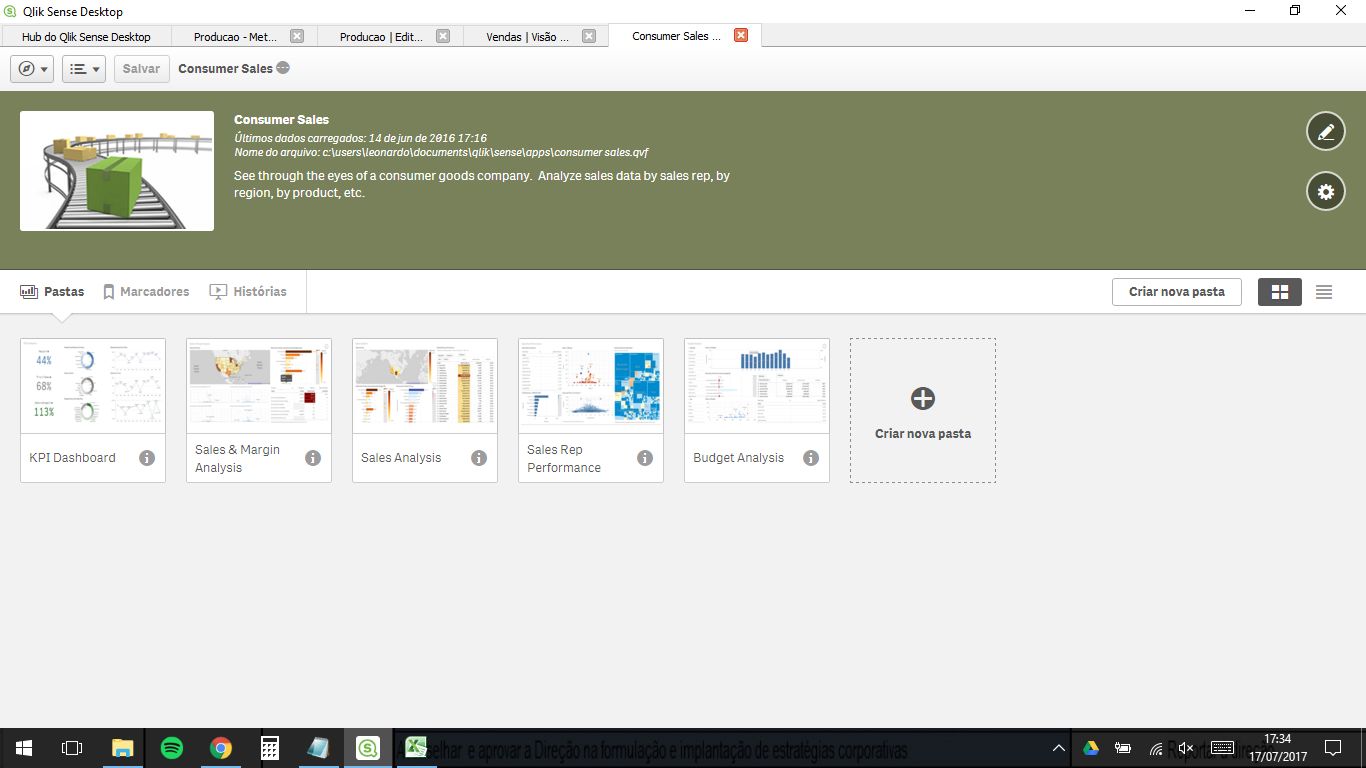Switch to the Histórias tab
Viewport: 1366px width, 768px height.
248,292
